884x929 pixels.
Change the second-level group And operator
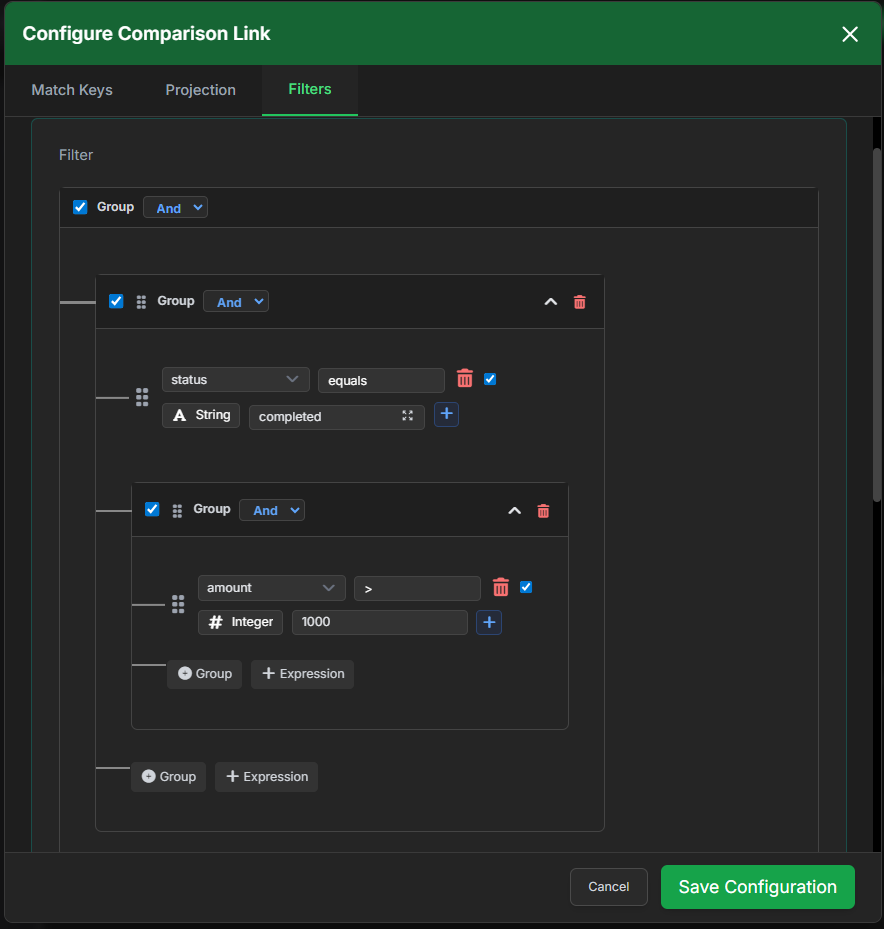click(x=236, y=302)
